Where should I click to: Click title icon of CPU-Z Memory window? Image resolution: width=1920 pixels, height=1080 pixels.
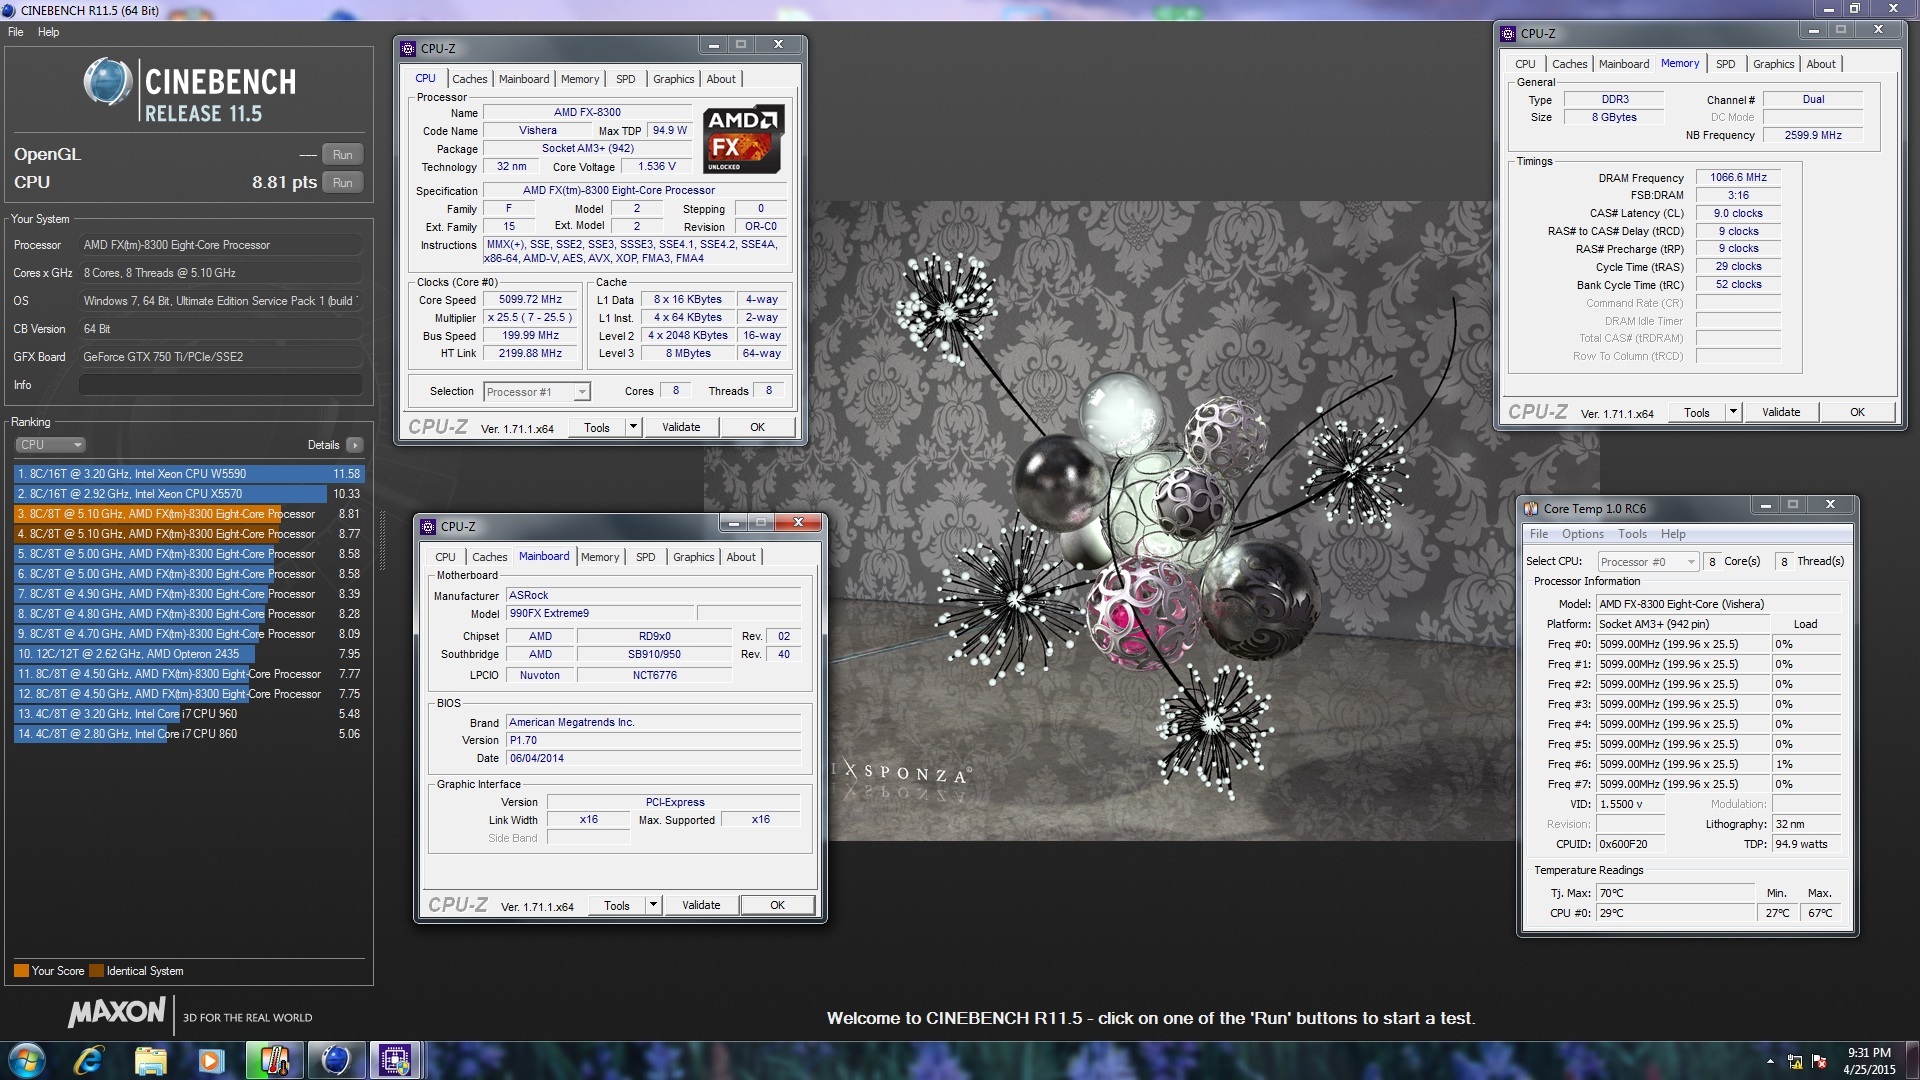1508,33
